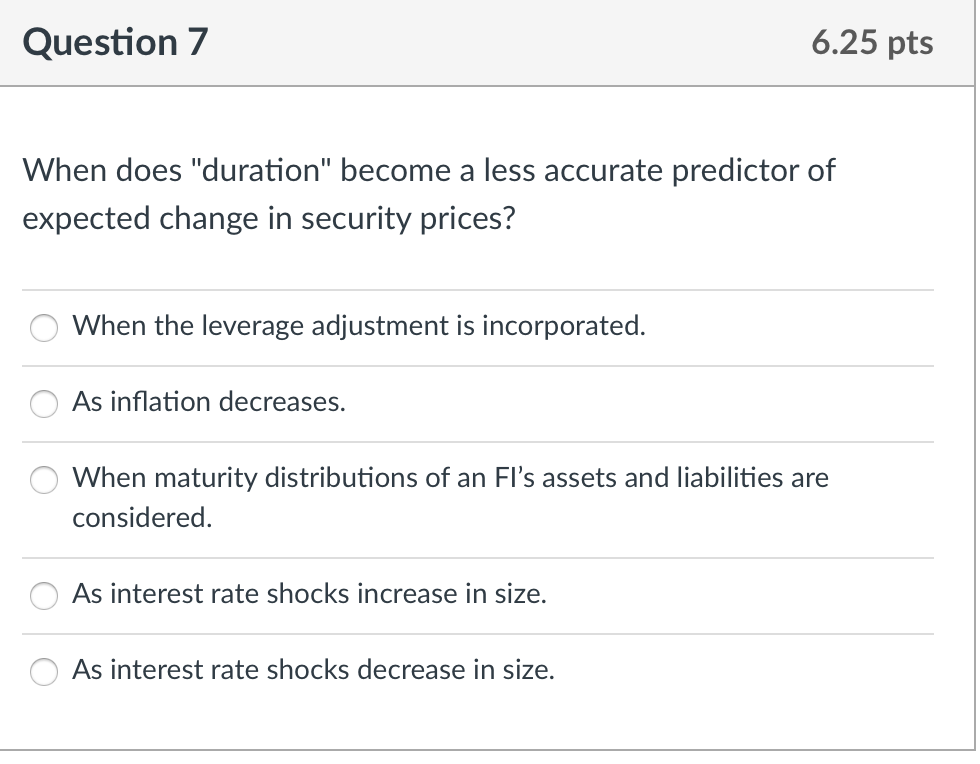
Task: Click the Question 7 header bar
Action: click(x=488, y=42)
